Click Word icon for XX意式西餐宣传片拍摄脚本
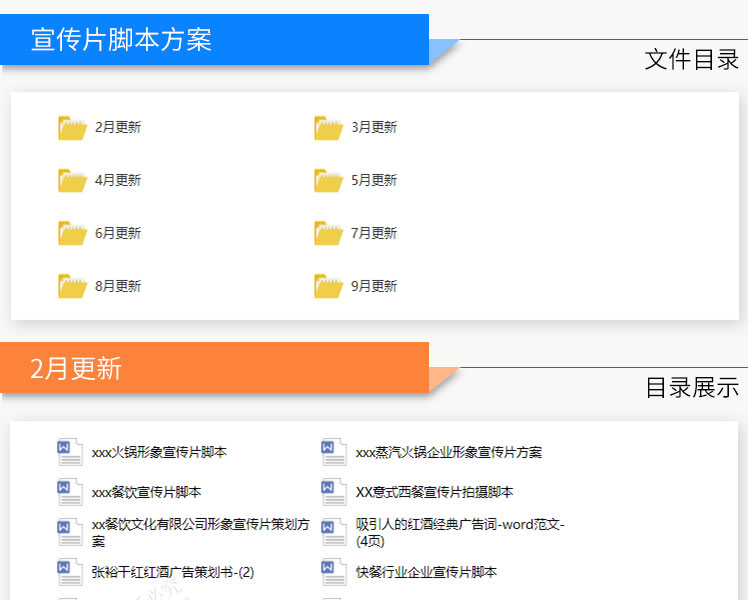The height and width of the screenshot is (600, 748). pyautogui.click(x=334, y=492)
